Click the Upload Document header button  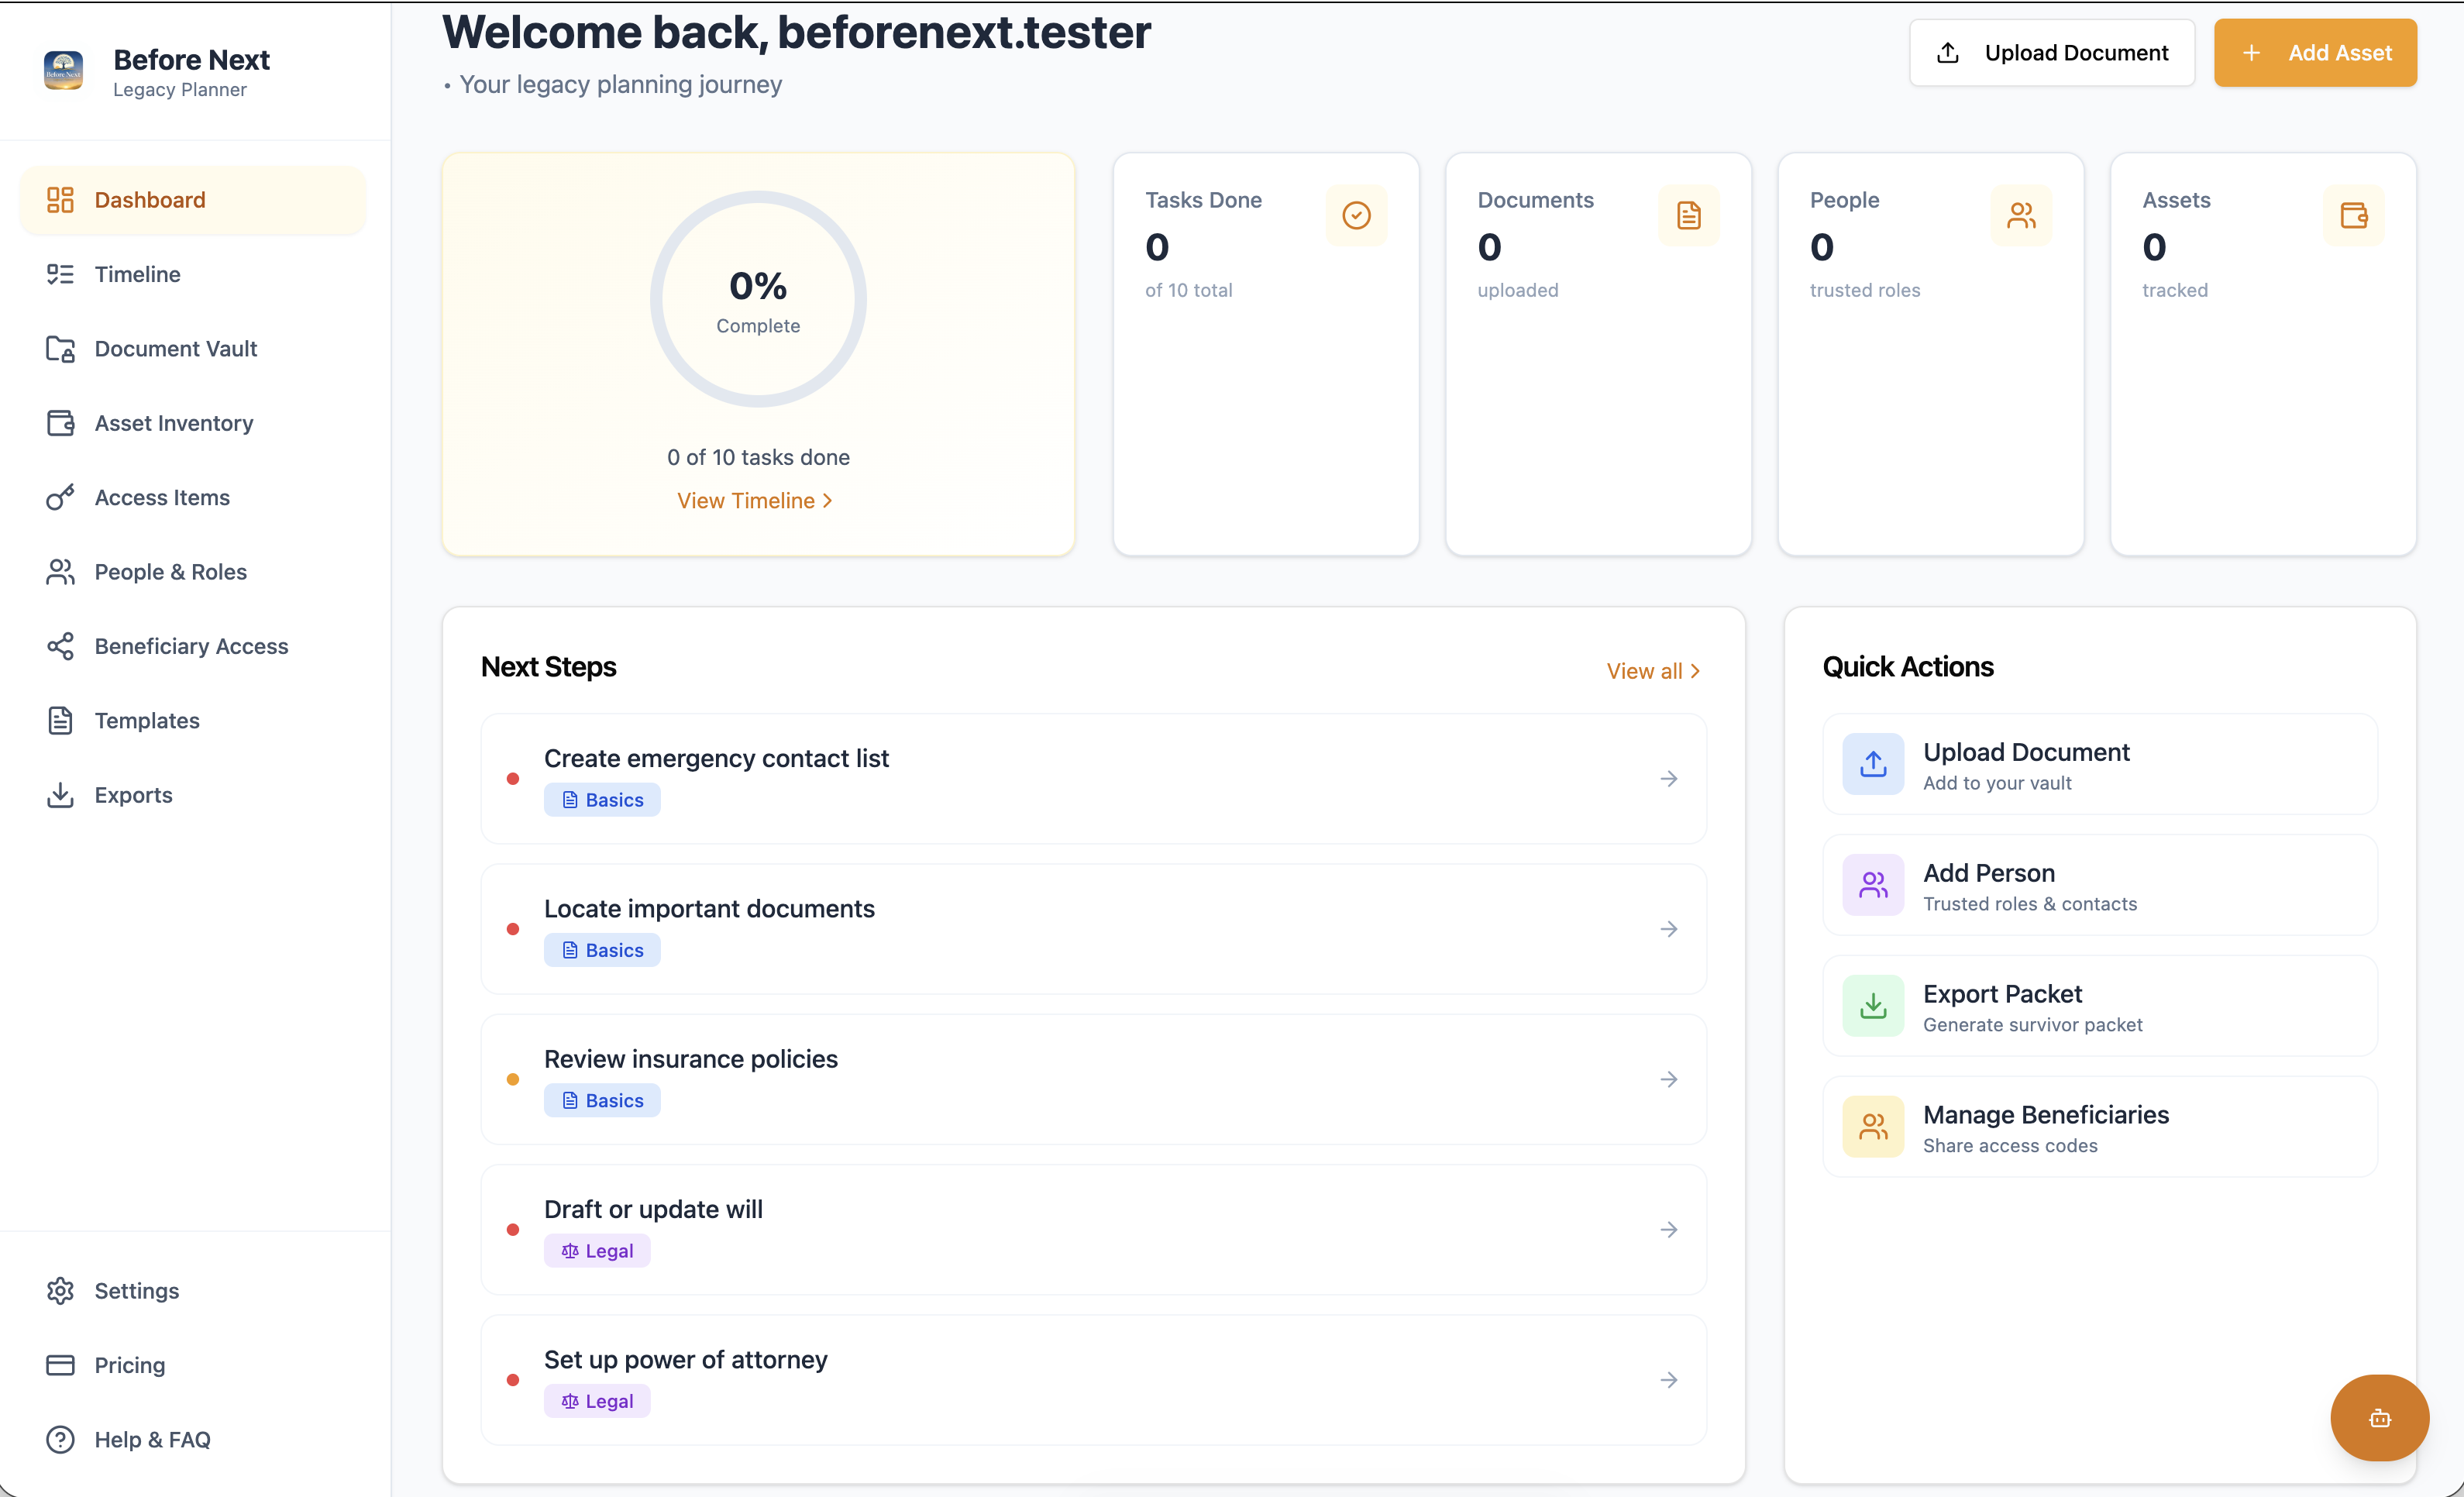click(x=2052, y=53)
